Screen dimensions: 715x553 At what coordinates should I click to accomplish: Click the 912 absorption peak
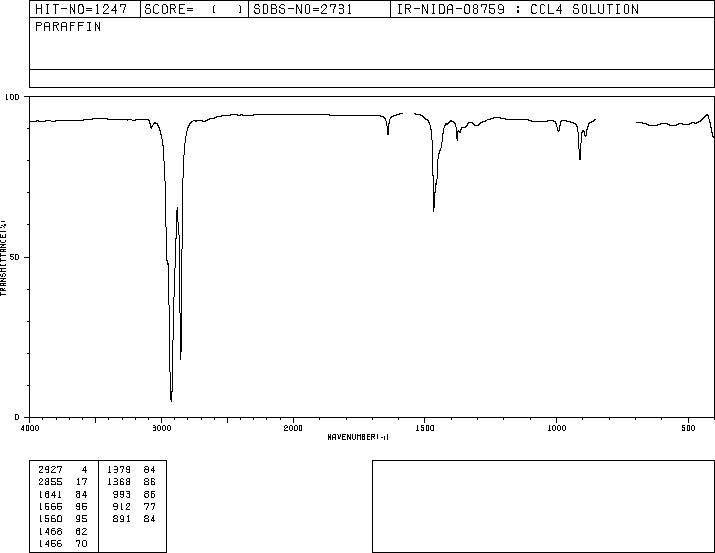pos(580,158)
